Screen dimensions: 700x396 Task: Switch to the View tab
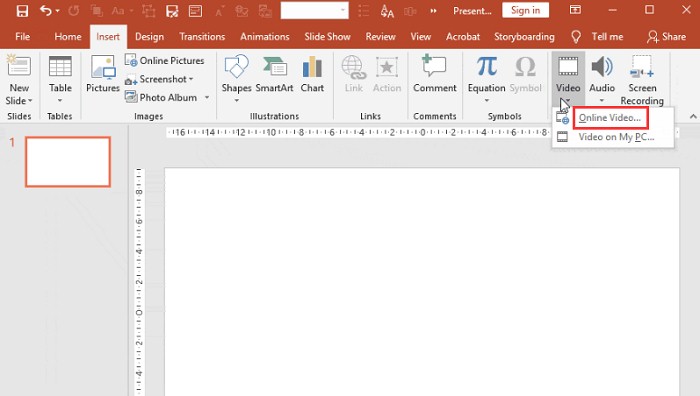(421, 37)
